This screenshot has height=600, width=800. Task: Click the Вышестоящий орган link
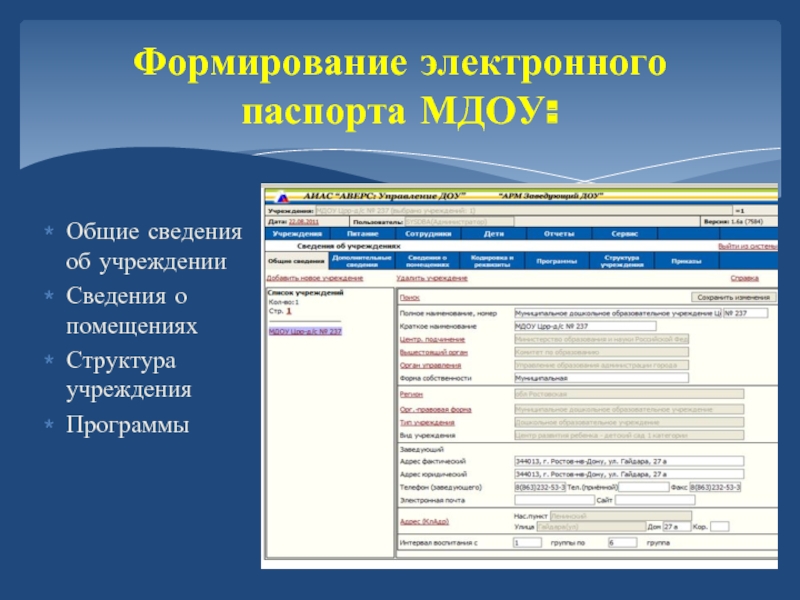[434, 352]
